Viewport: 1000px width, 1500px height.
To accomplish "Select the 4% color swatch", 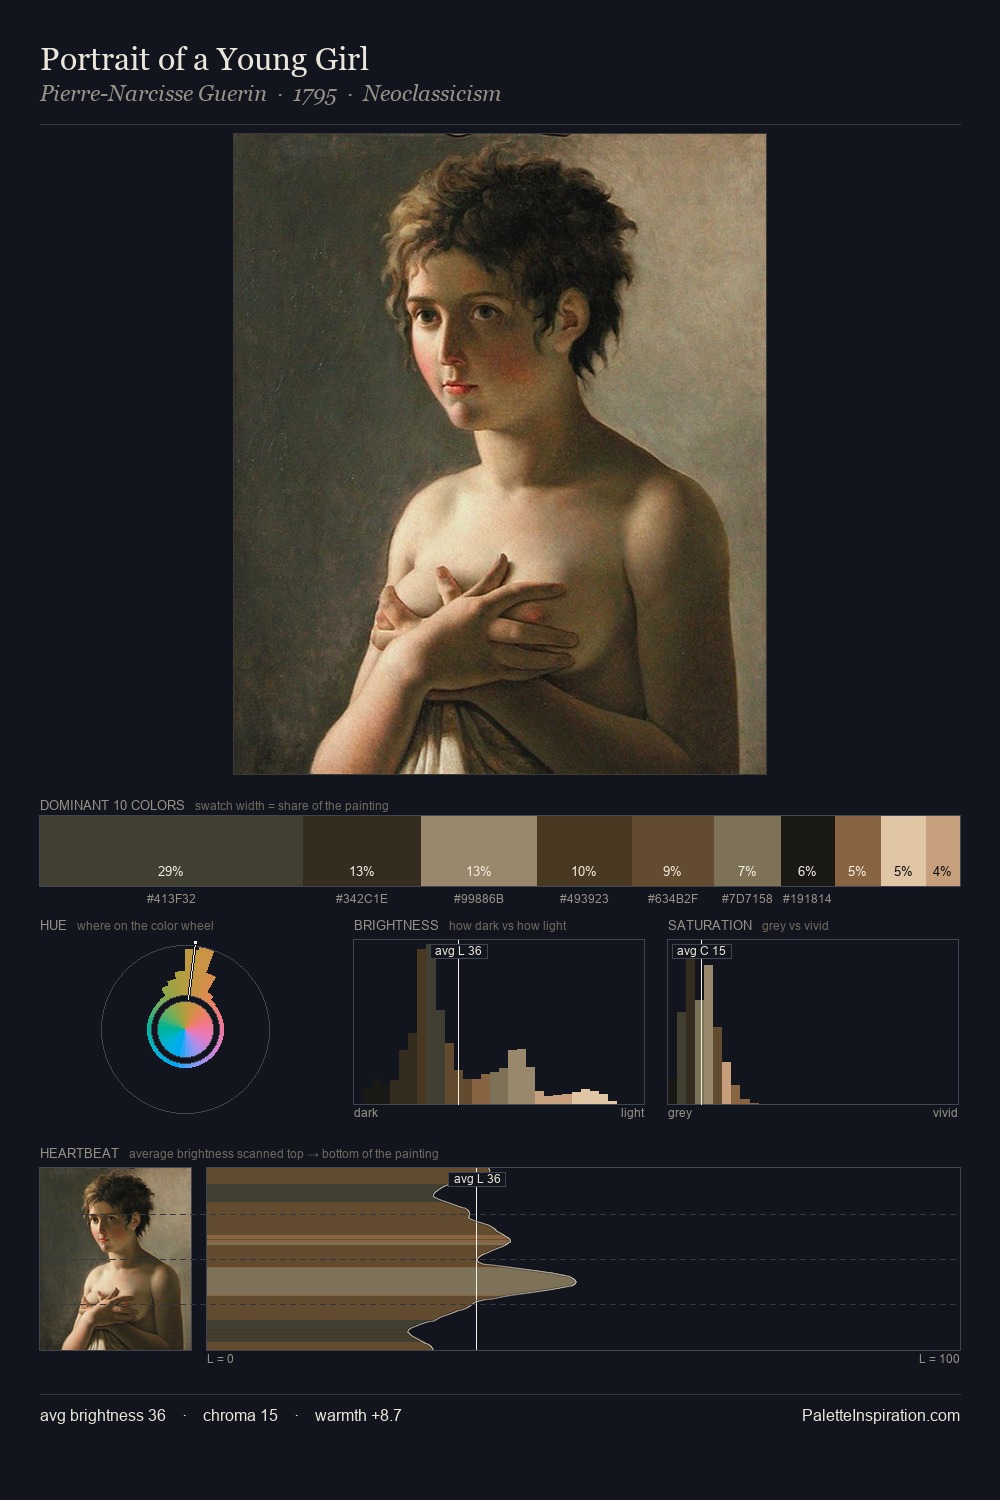I will pyautogui.click(x=943, y=851).
